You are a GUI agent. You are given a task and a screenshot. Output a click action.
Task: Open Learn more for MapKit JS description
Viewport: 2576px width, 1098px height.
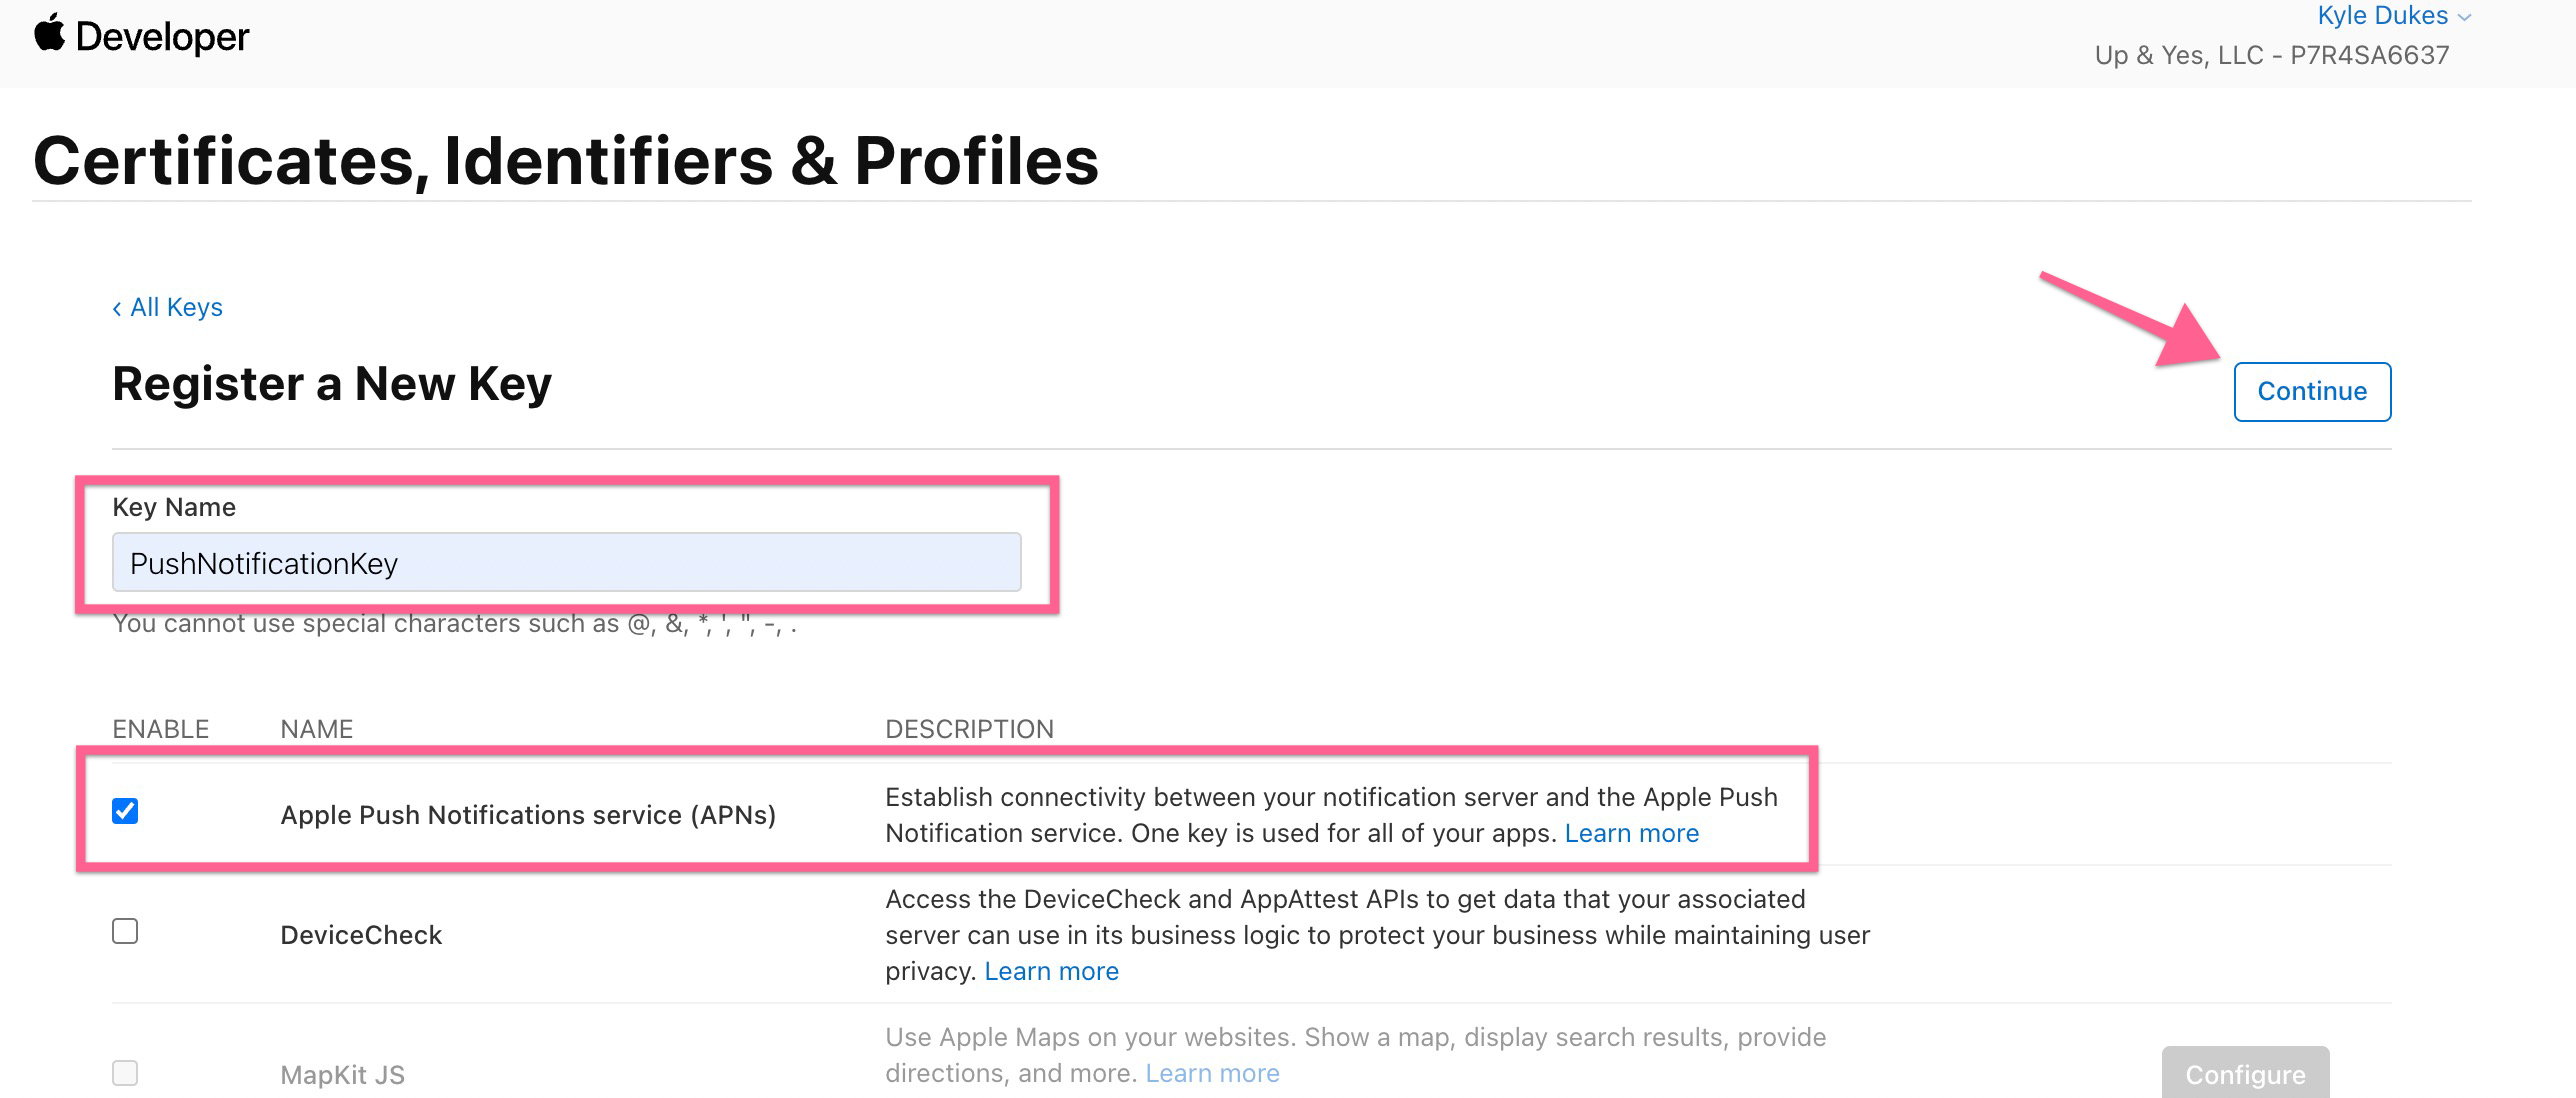pos(1212,1073)
